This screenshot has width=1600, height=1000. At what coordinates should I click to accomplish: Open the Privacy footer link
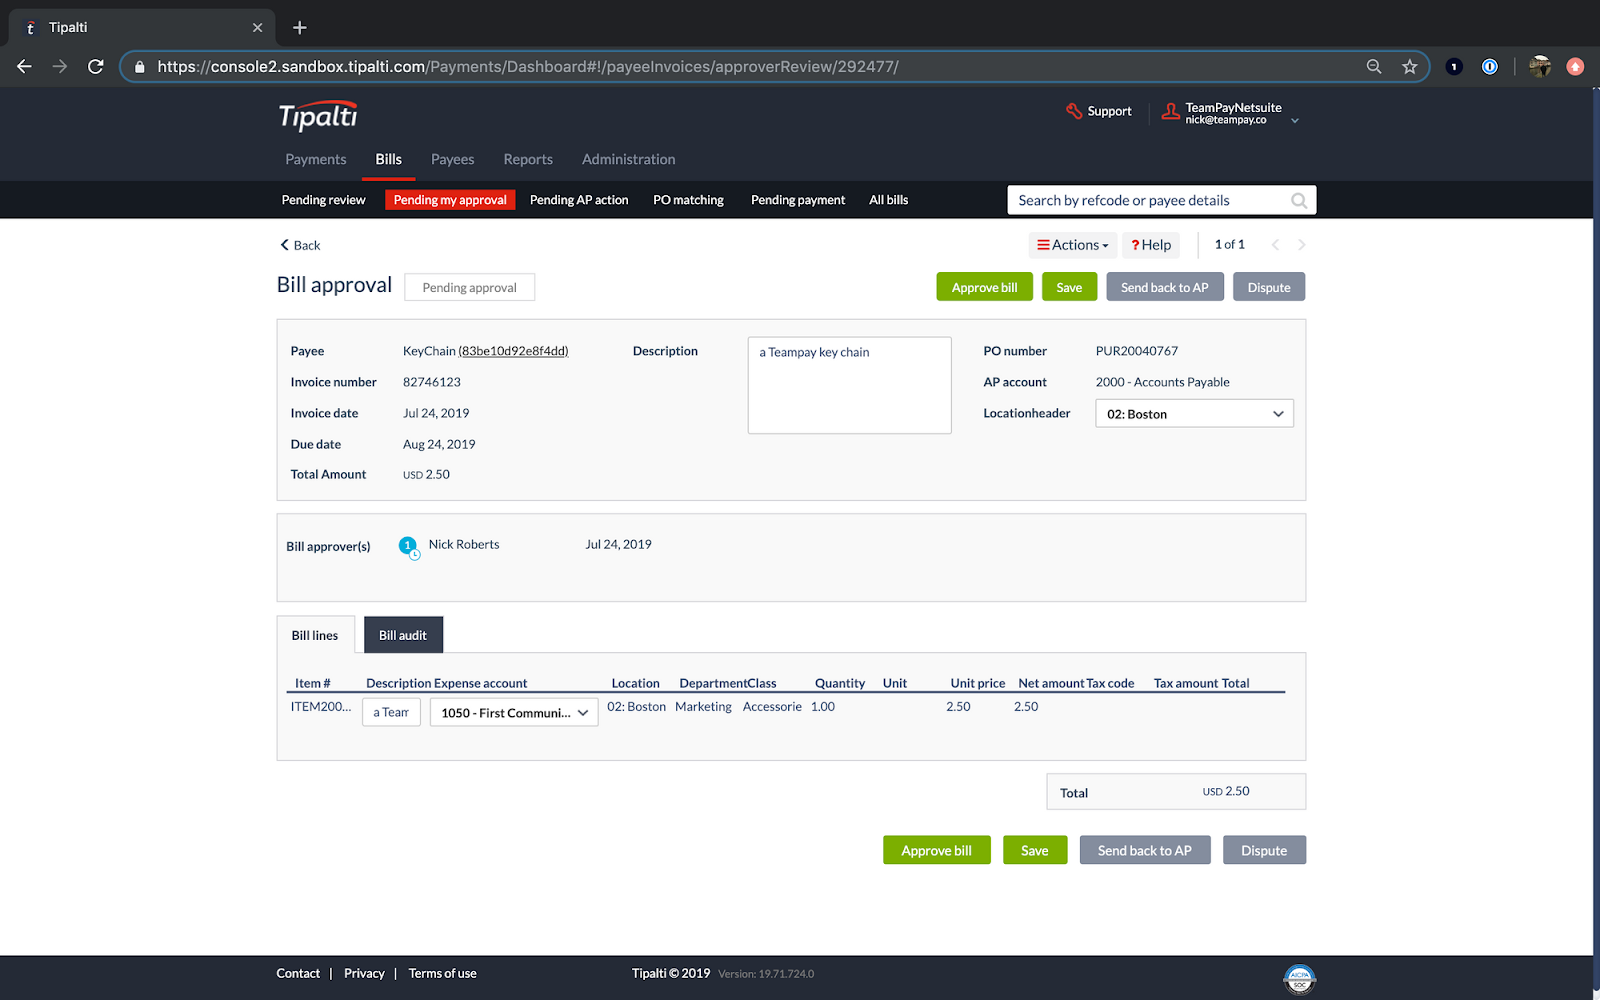[364, 973]
